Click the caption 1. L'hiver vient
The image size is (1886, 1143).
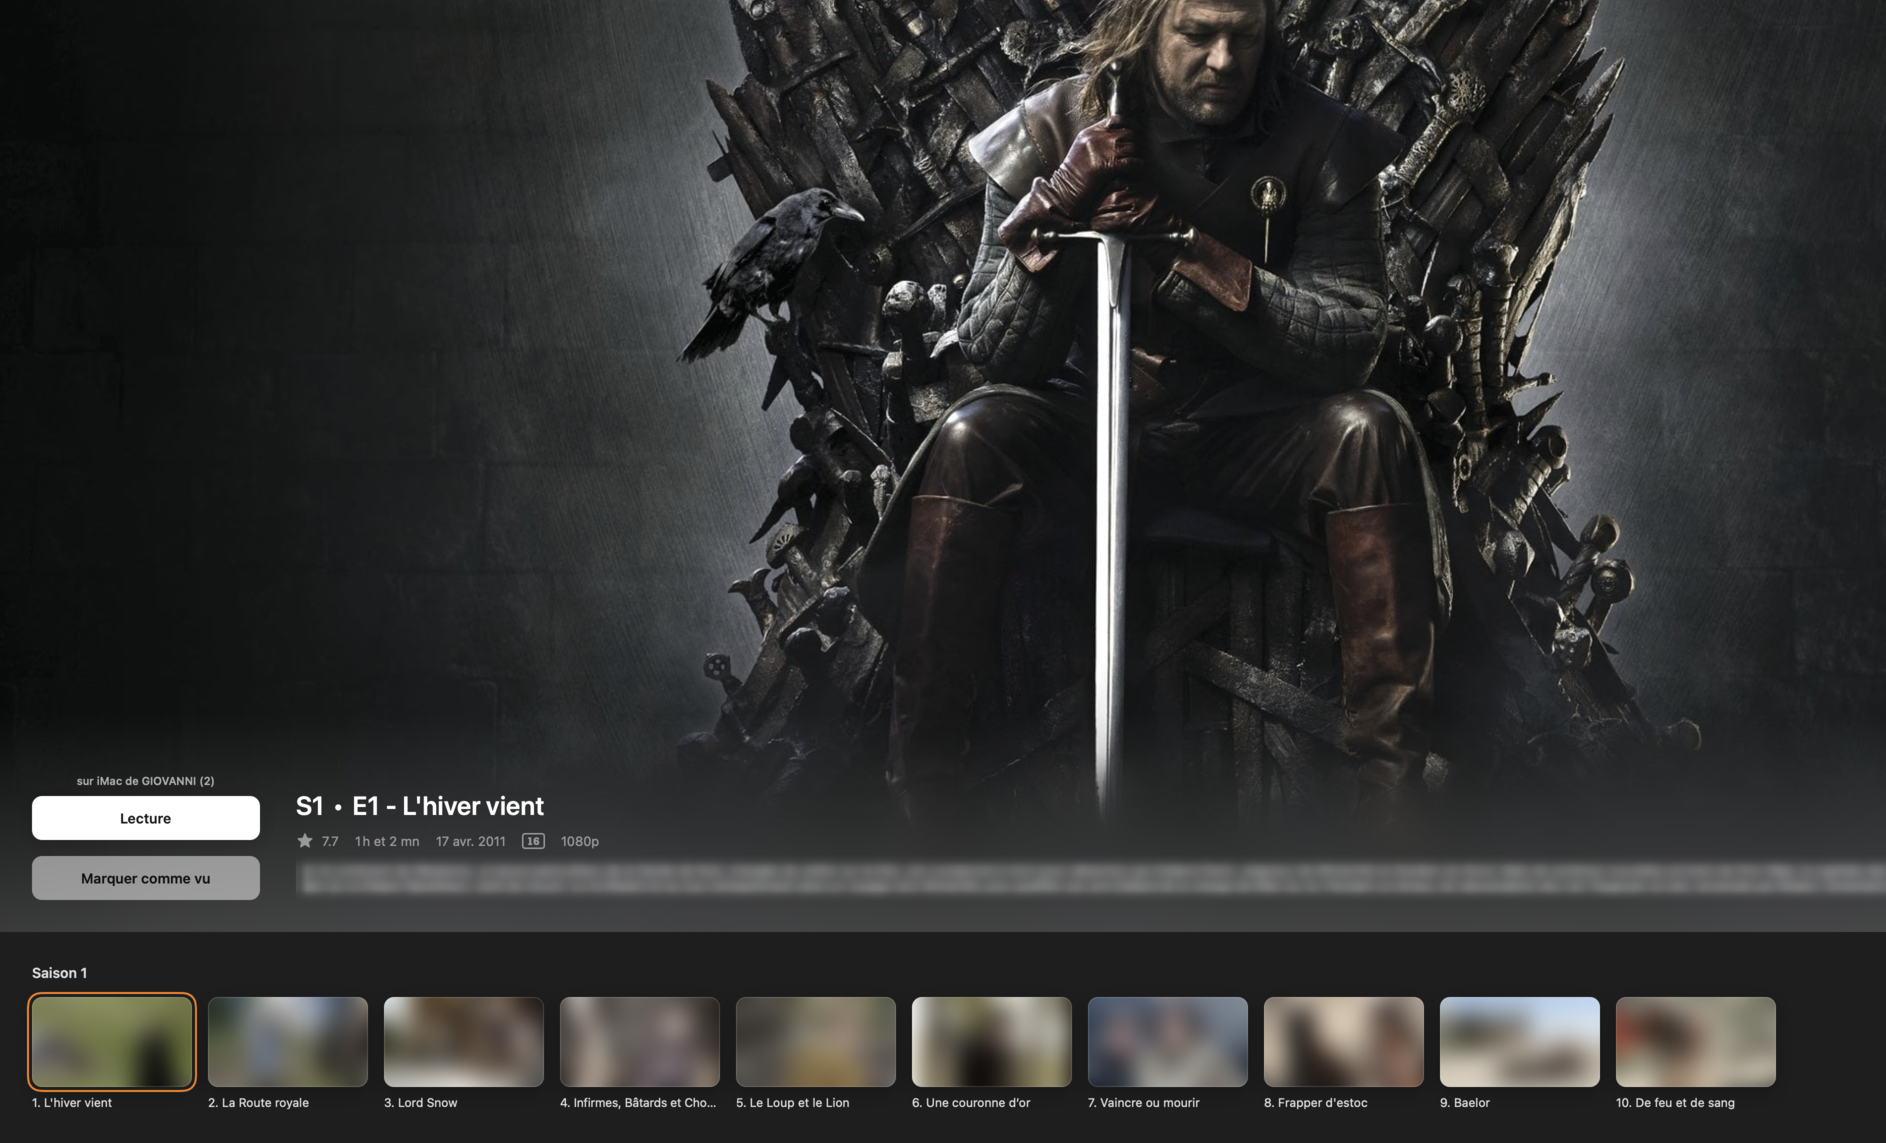[x=72, y=1103]
